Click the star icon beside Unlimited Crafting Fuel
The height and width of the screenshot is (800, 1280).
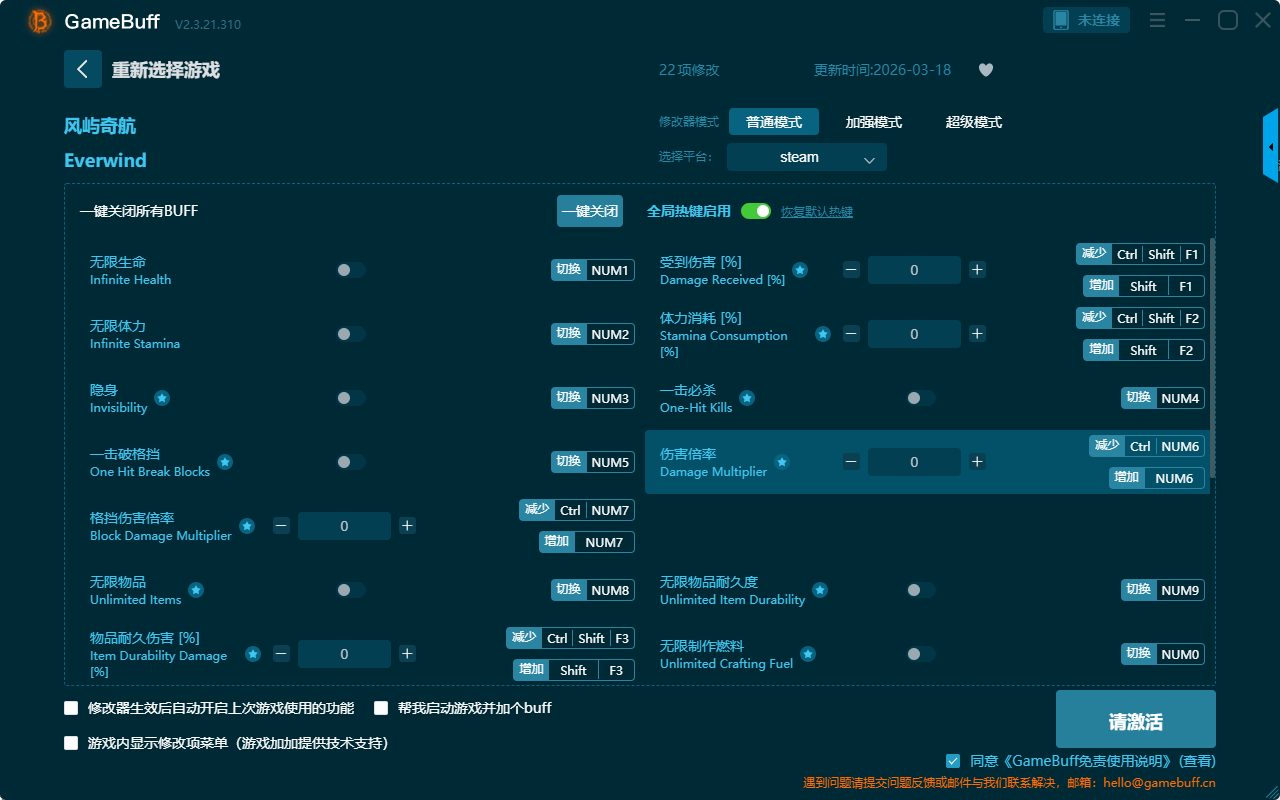808,654
